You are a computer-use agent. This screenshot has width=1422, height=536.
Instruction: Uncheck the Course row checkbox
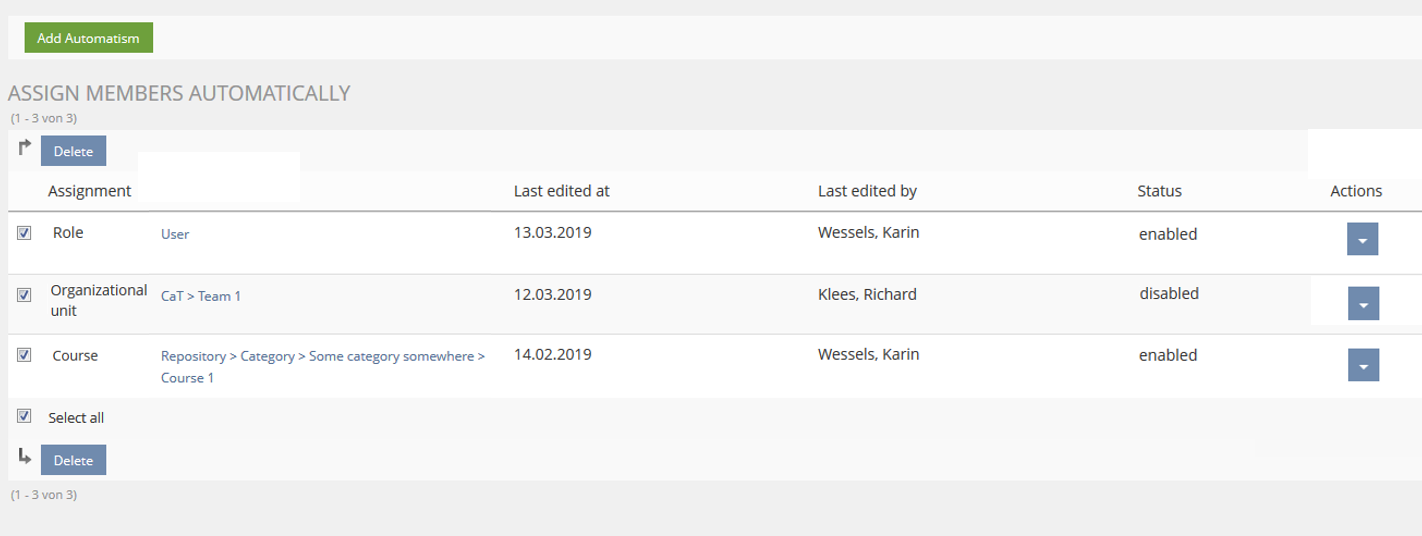(25, 355)
